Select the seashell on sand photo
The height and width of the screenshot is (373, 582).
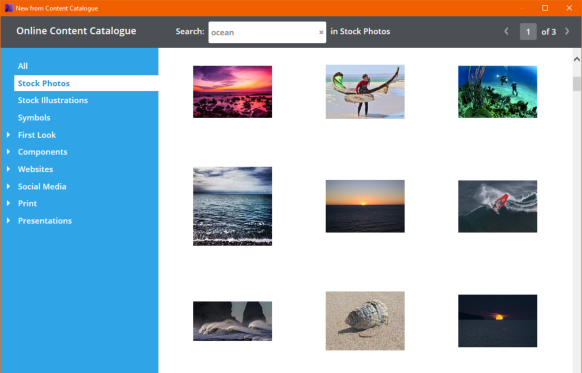365,321
